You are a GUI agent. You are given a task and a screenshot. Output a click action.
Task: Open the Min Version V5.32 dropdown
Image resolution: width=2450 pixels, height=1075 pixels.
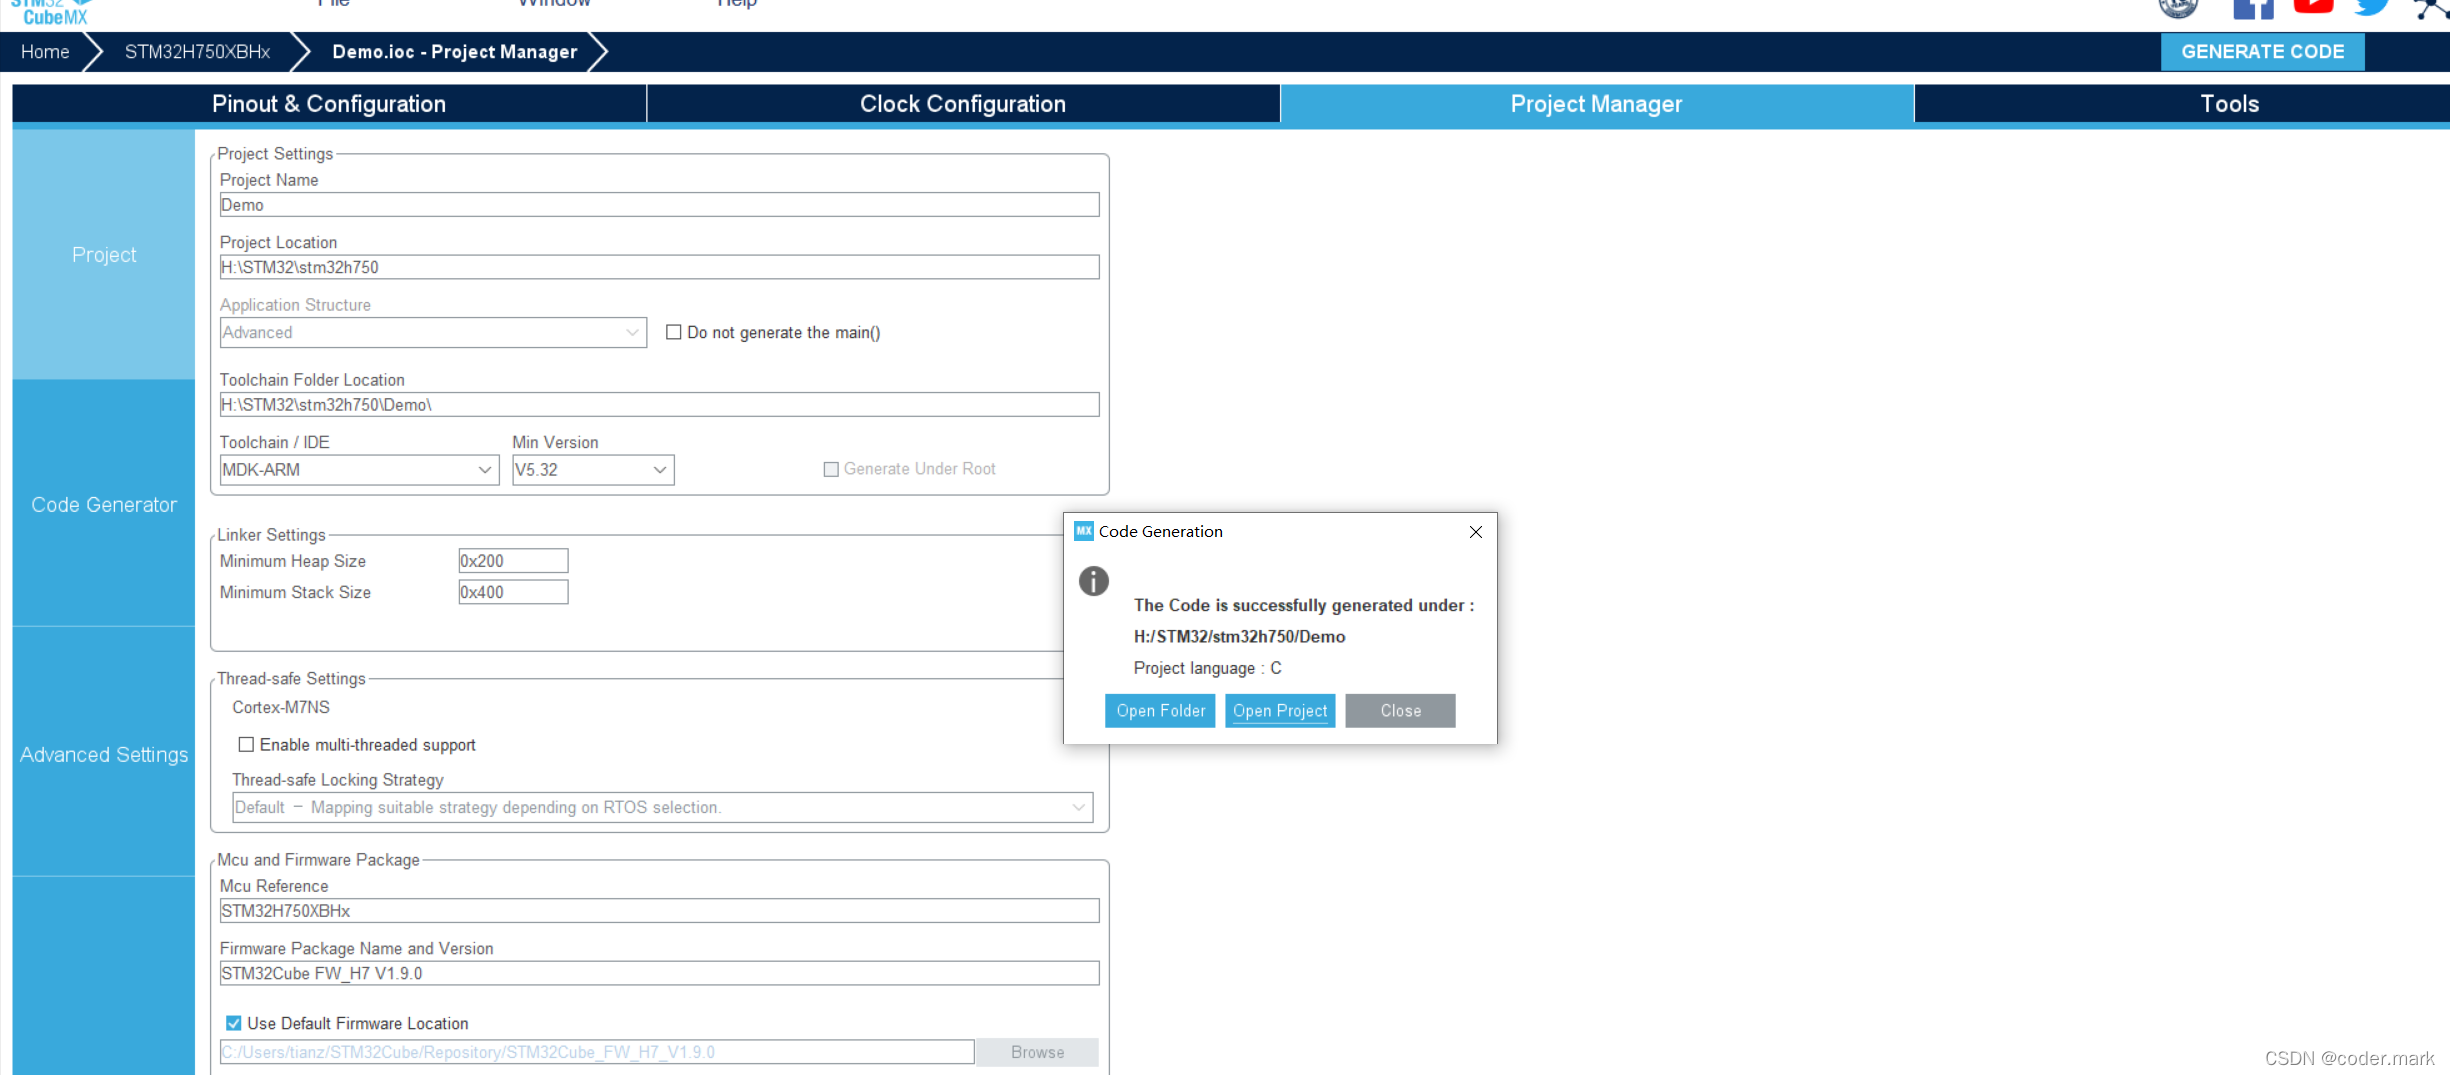point(593,470)
